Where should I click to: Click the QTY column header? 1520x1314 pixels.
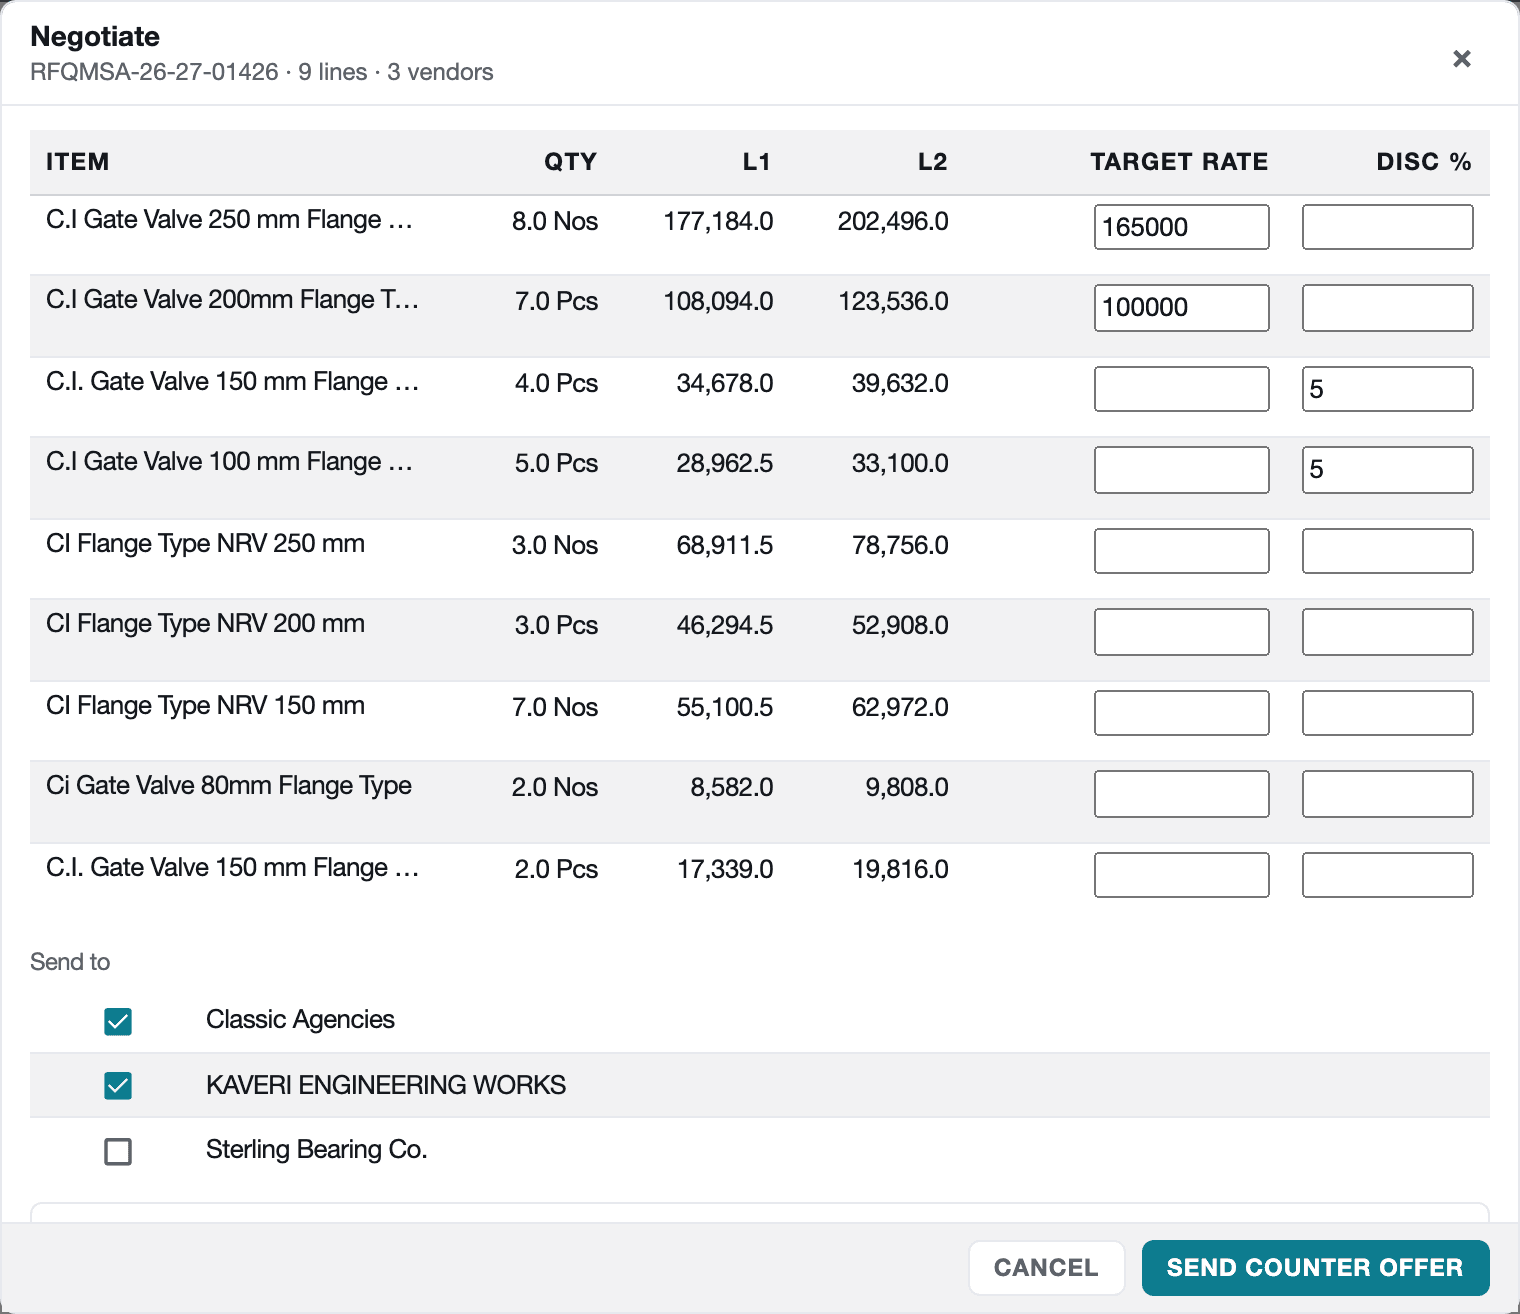[x=570, y=162]
